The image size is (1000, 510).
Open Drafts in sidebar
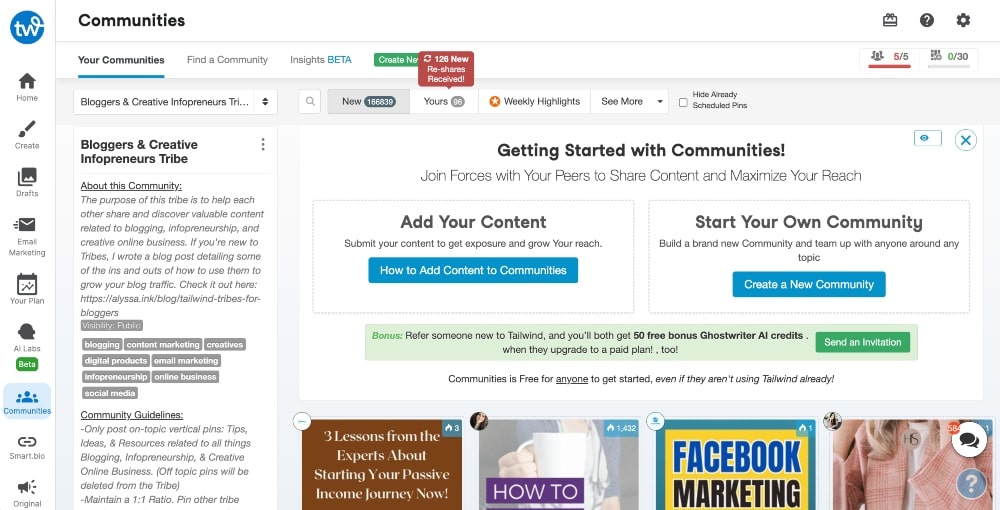click(x=27, y=182)
